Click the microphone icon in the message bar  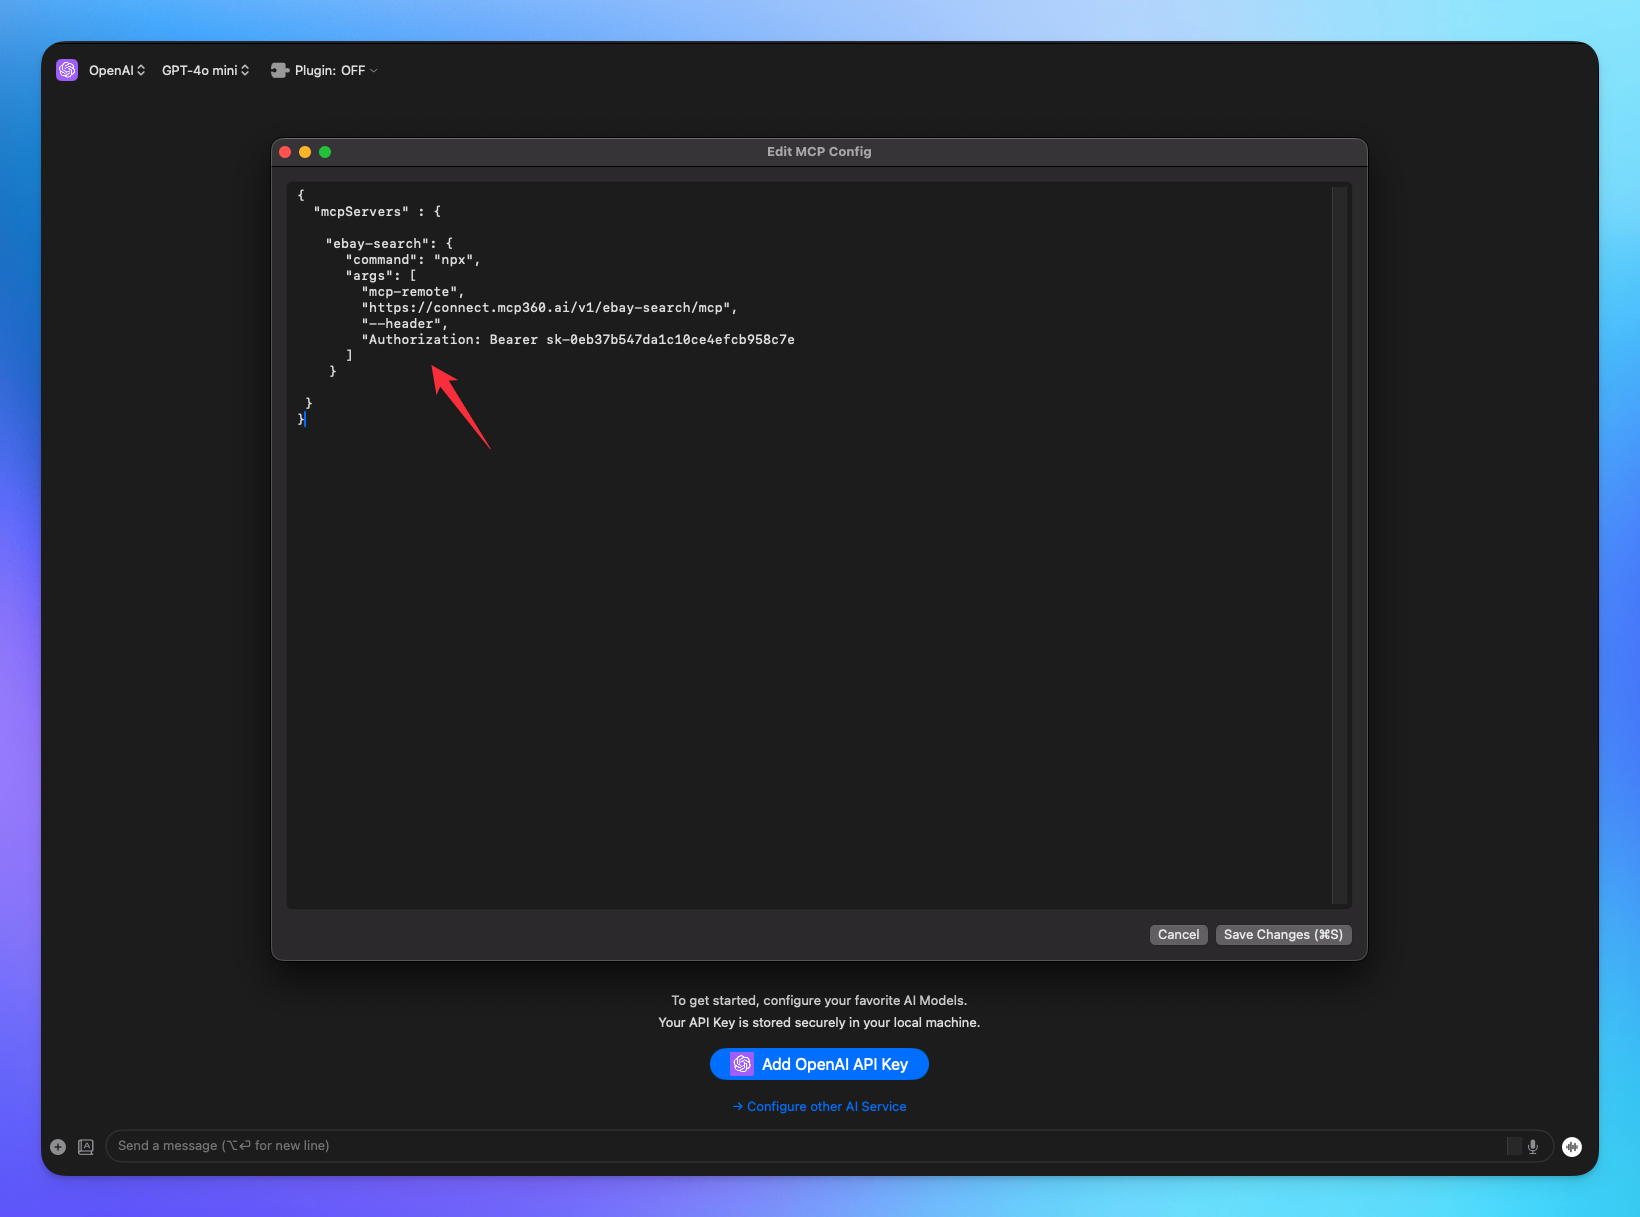click(x=1532, y=1146)
